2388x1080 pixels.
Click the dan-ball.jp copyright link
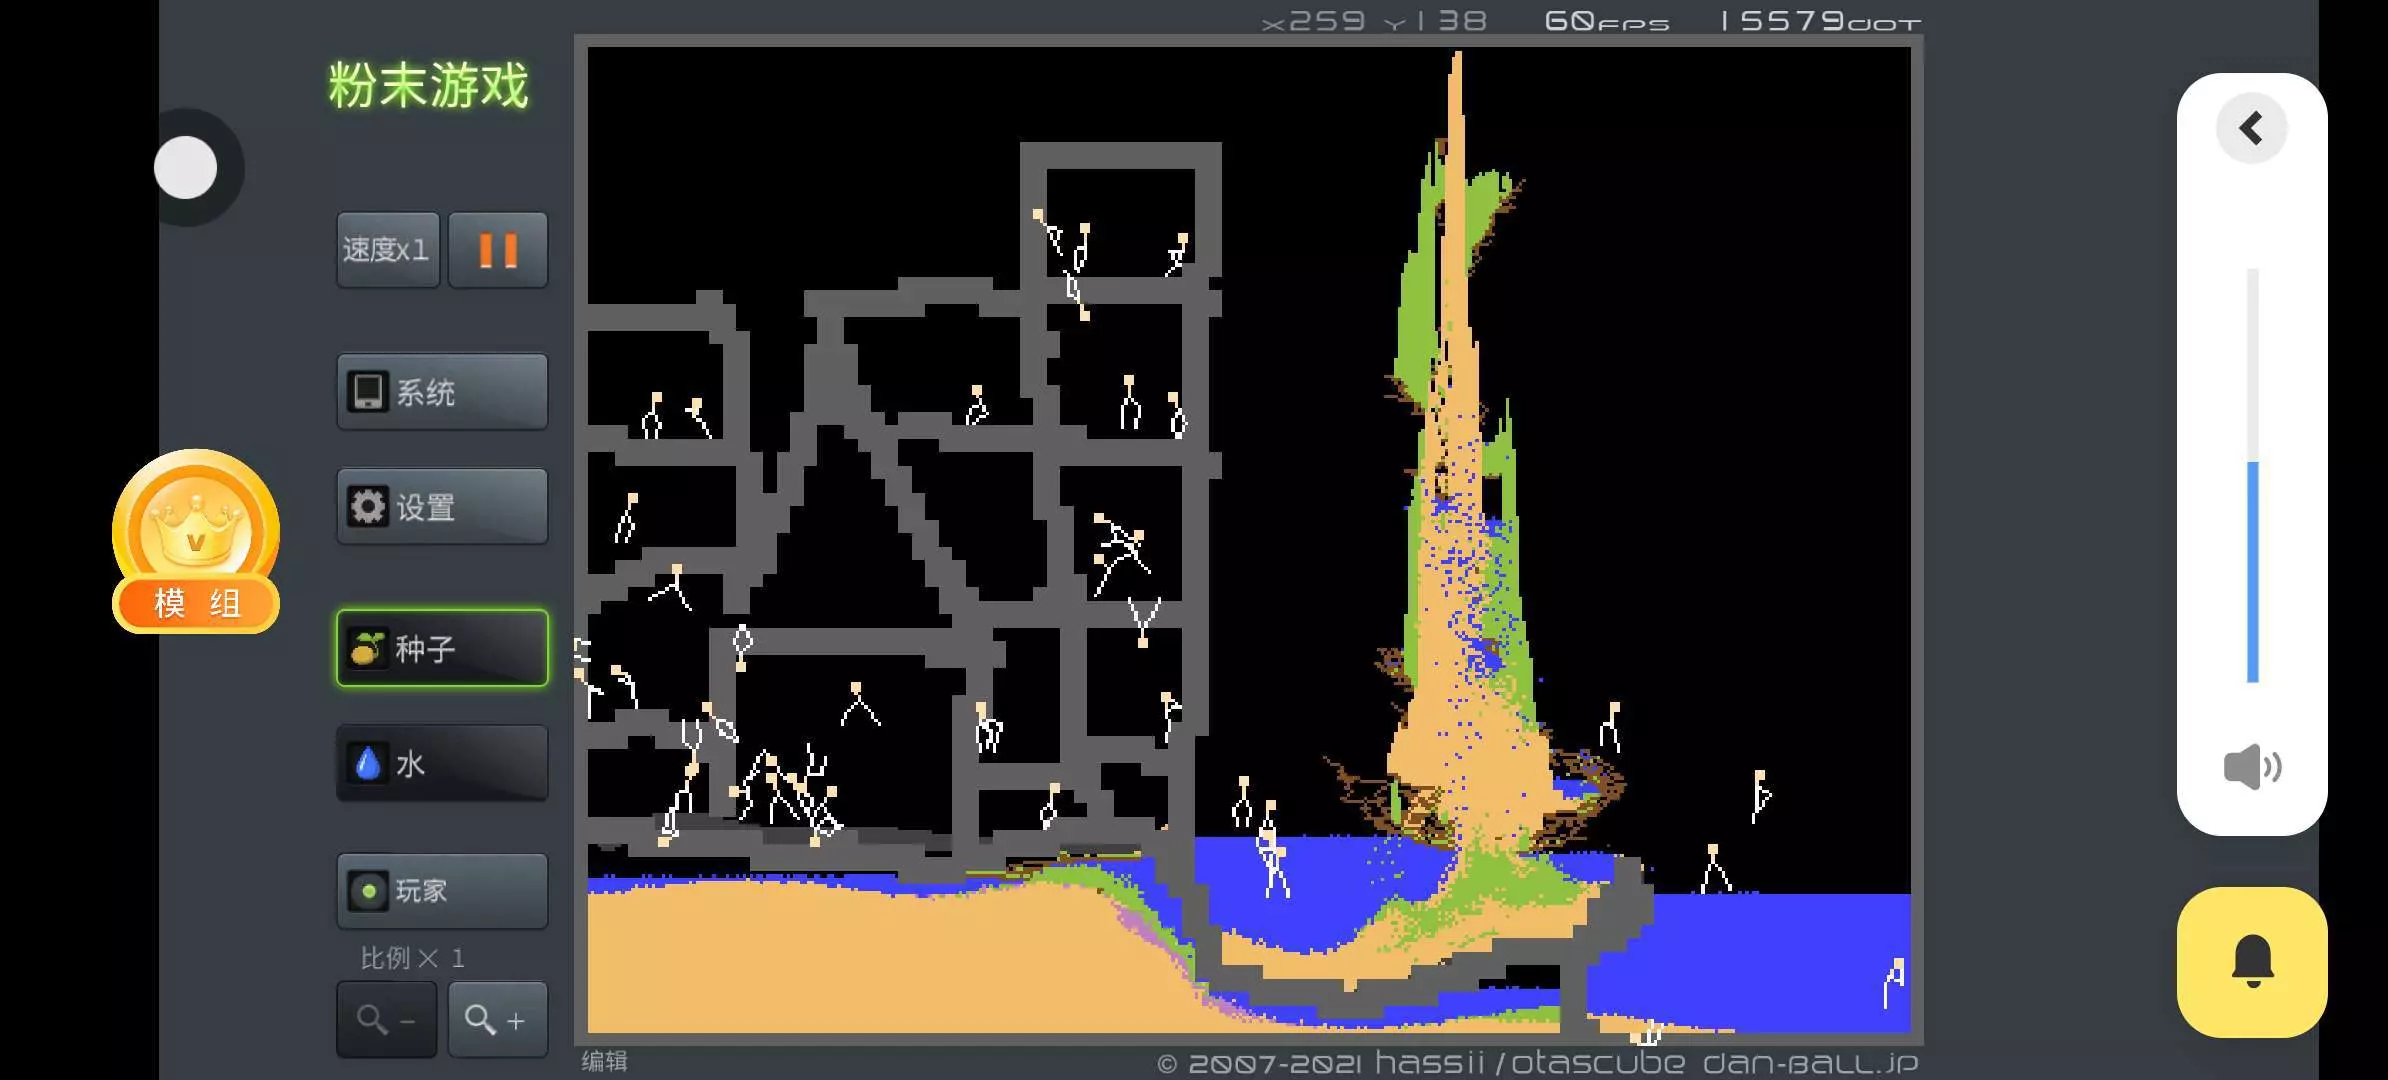pyautogui.click(x=1810, y=1063)
